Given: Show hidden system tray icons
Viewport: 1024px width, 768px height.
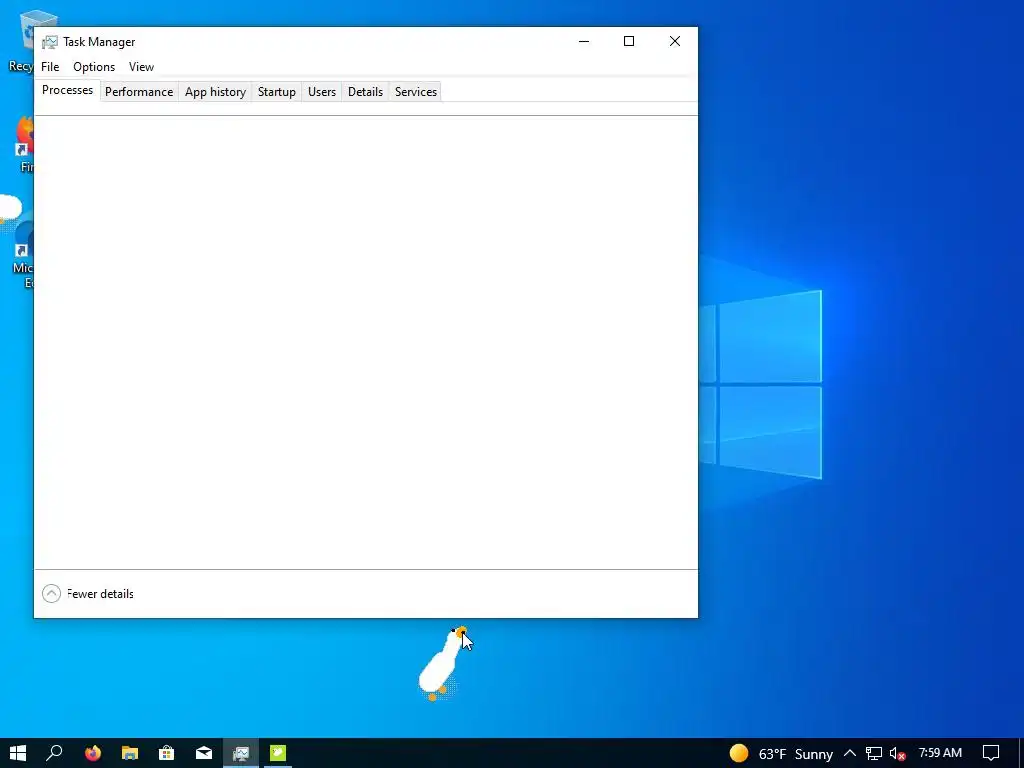Looking at the screenshot, I should point(850,753).
